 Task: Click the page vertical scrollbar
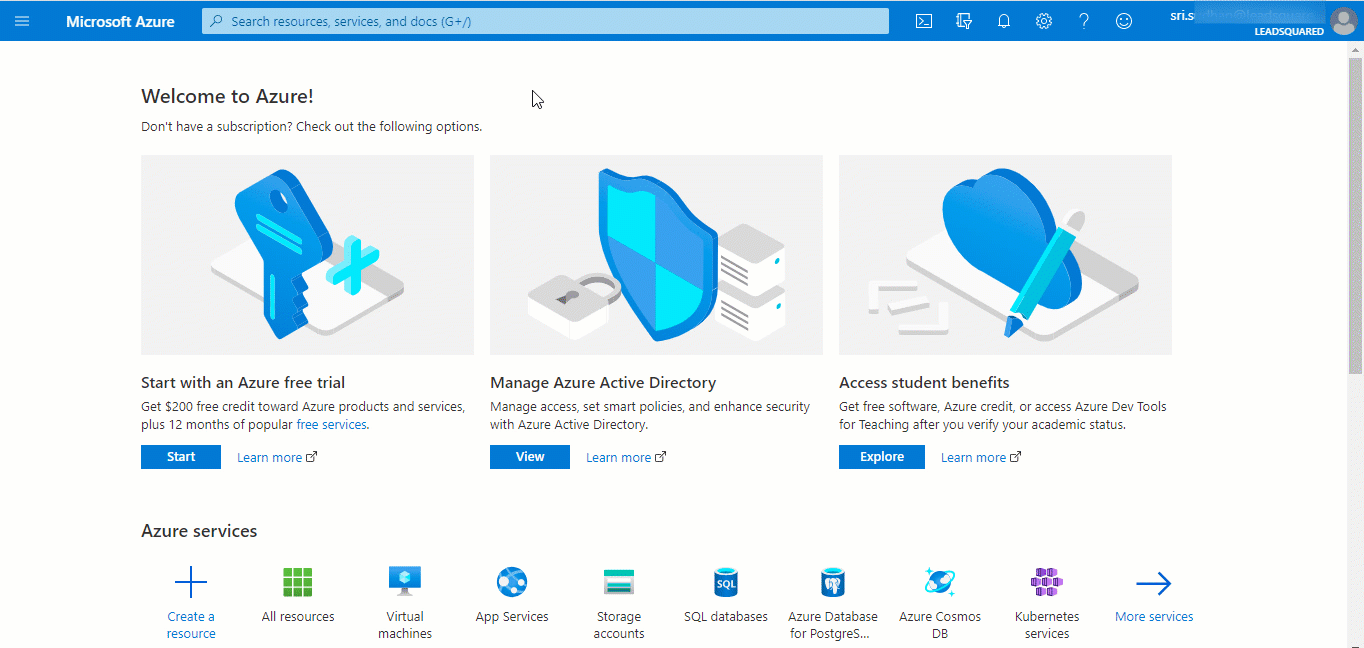click(1355, 215)
